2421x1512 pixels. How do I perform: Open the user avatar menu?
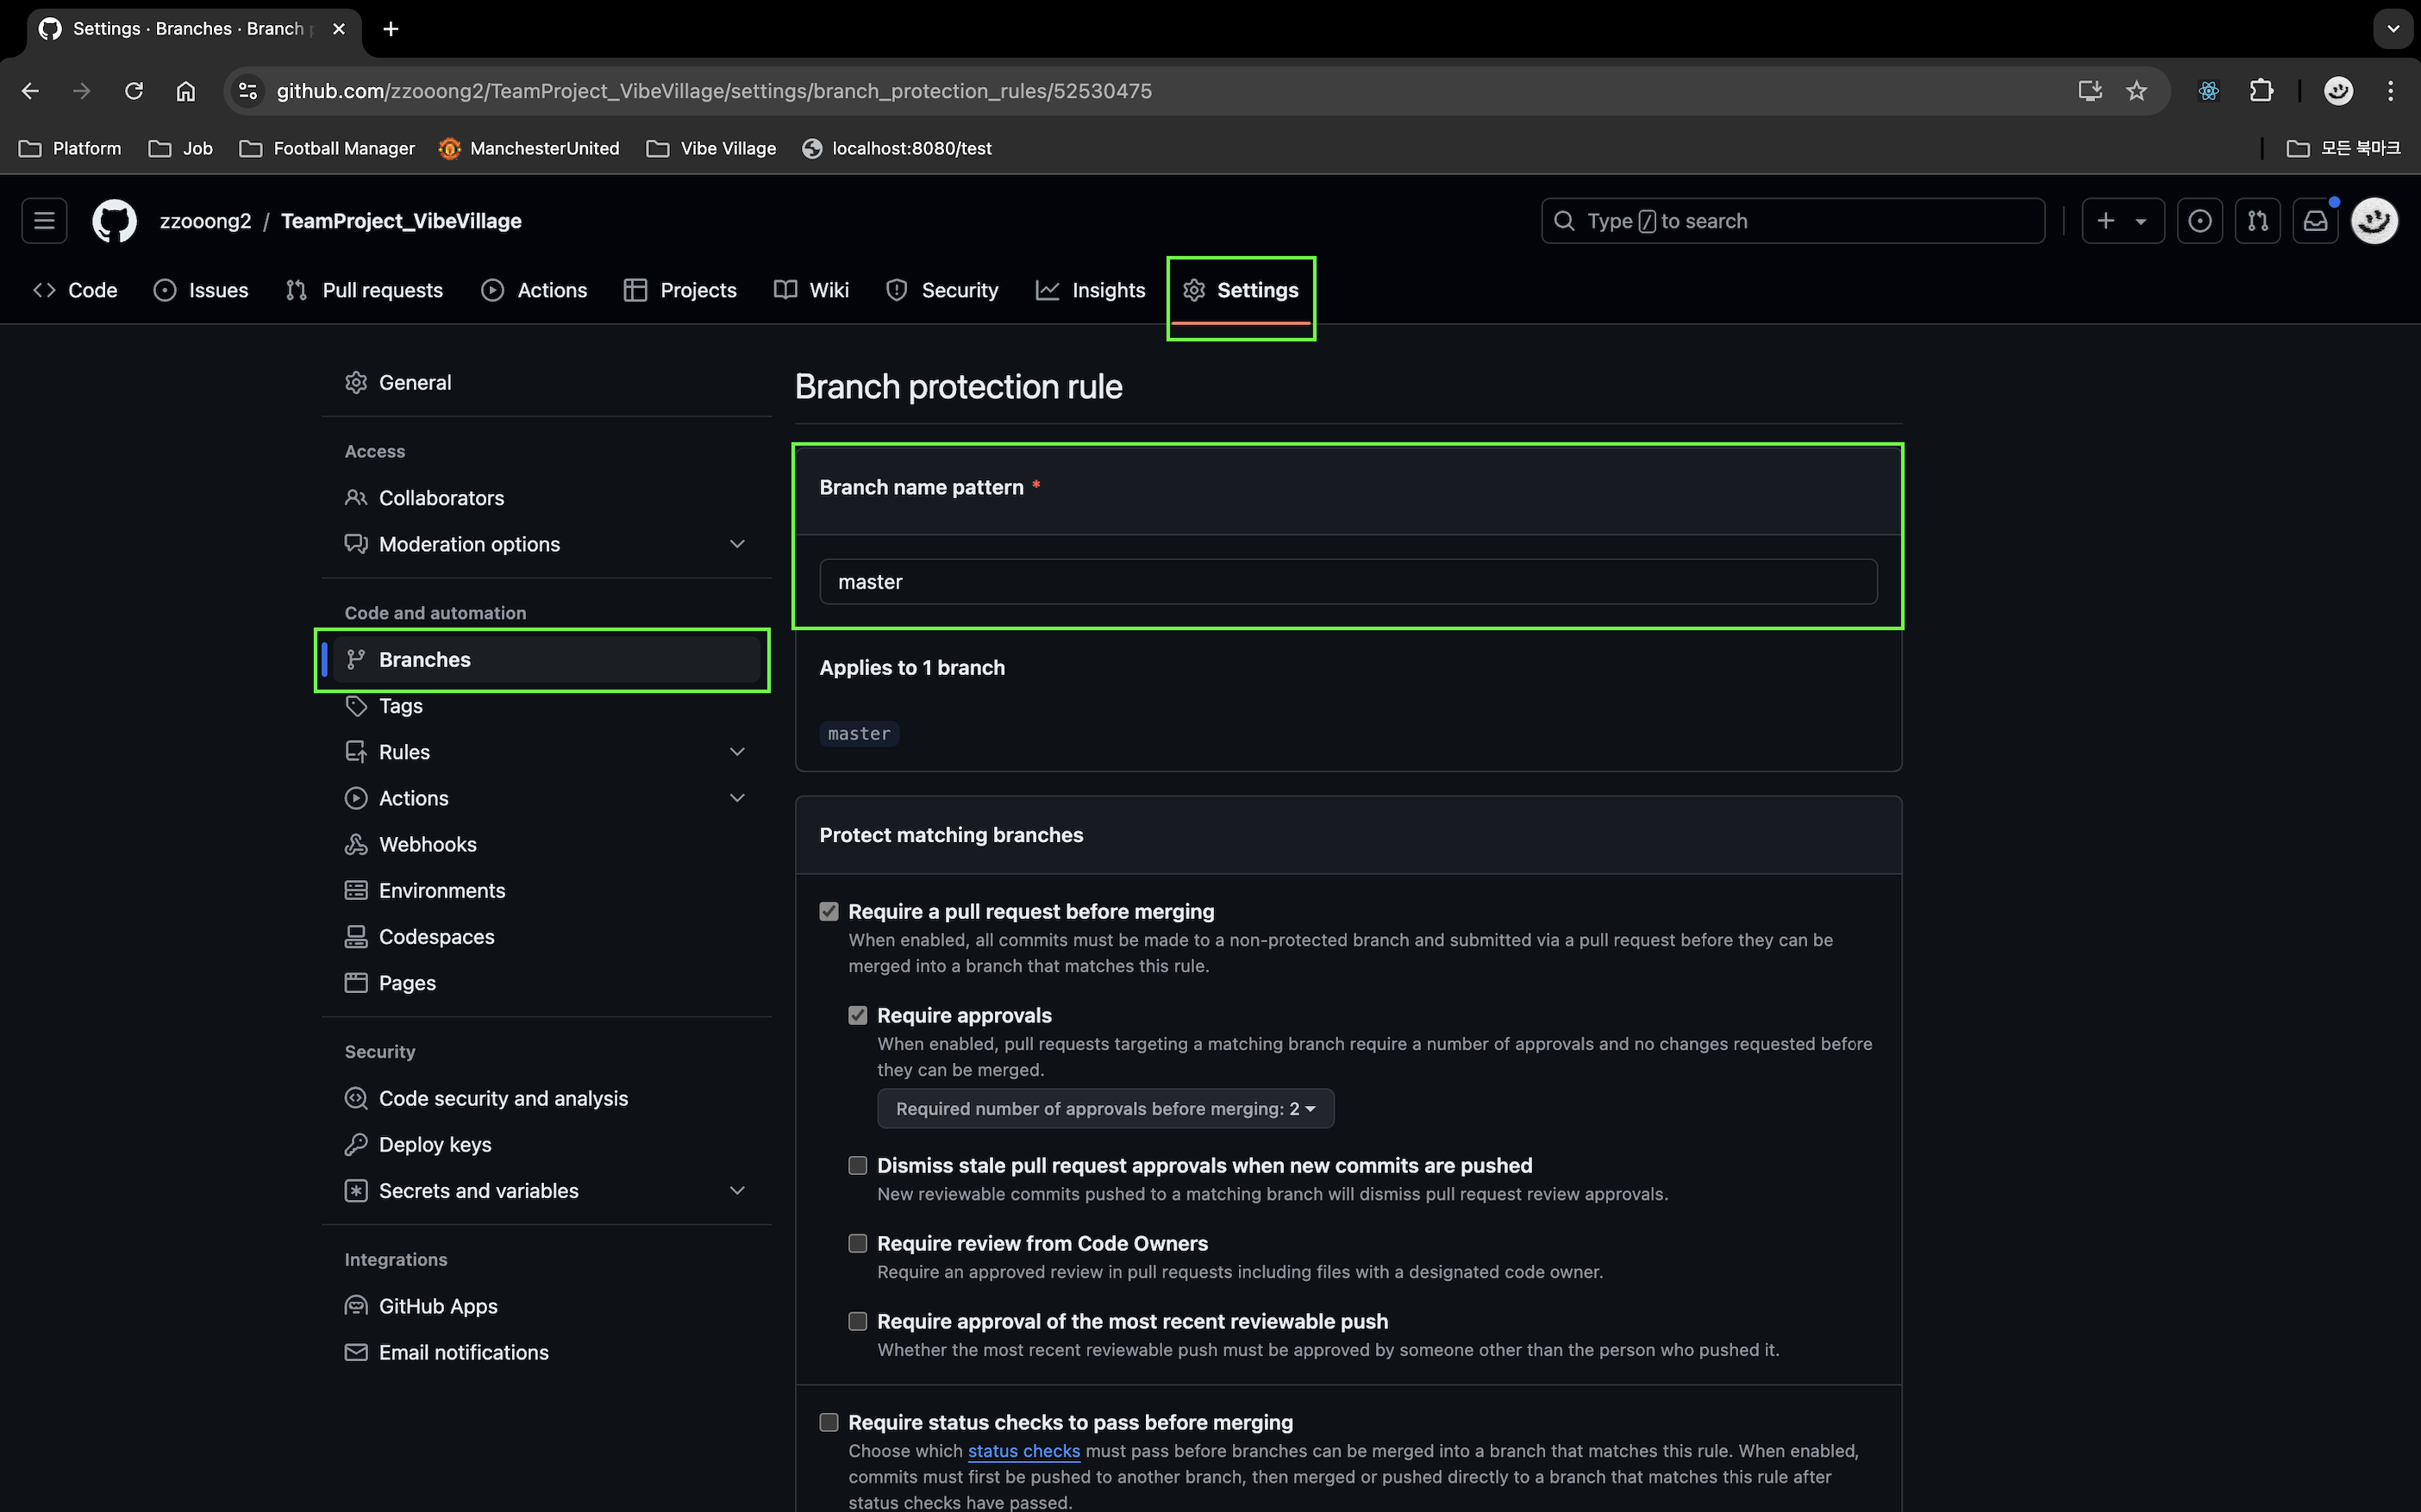2374,221
